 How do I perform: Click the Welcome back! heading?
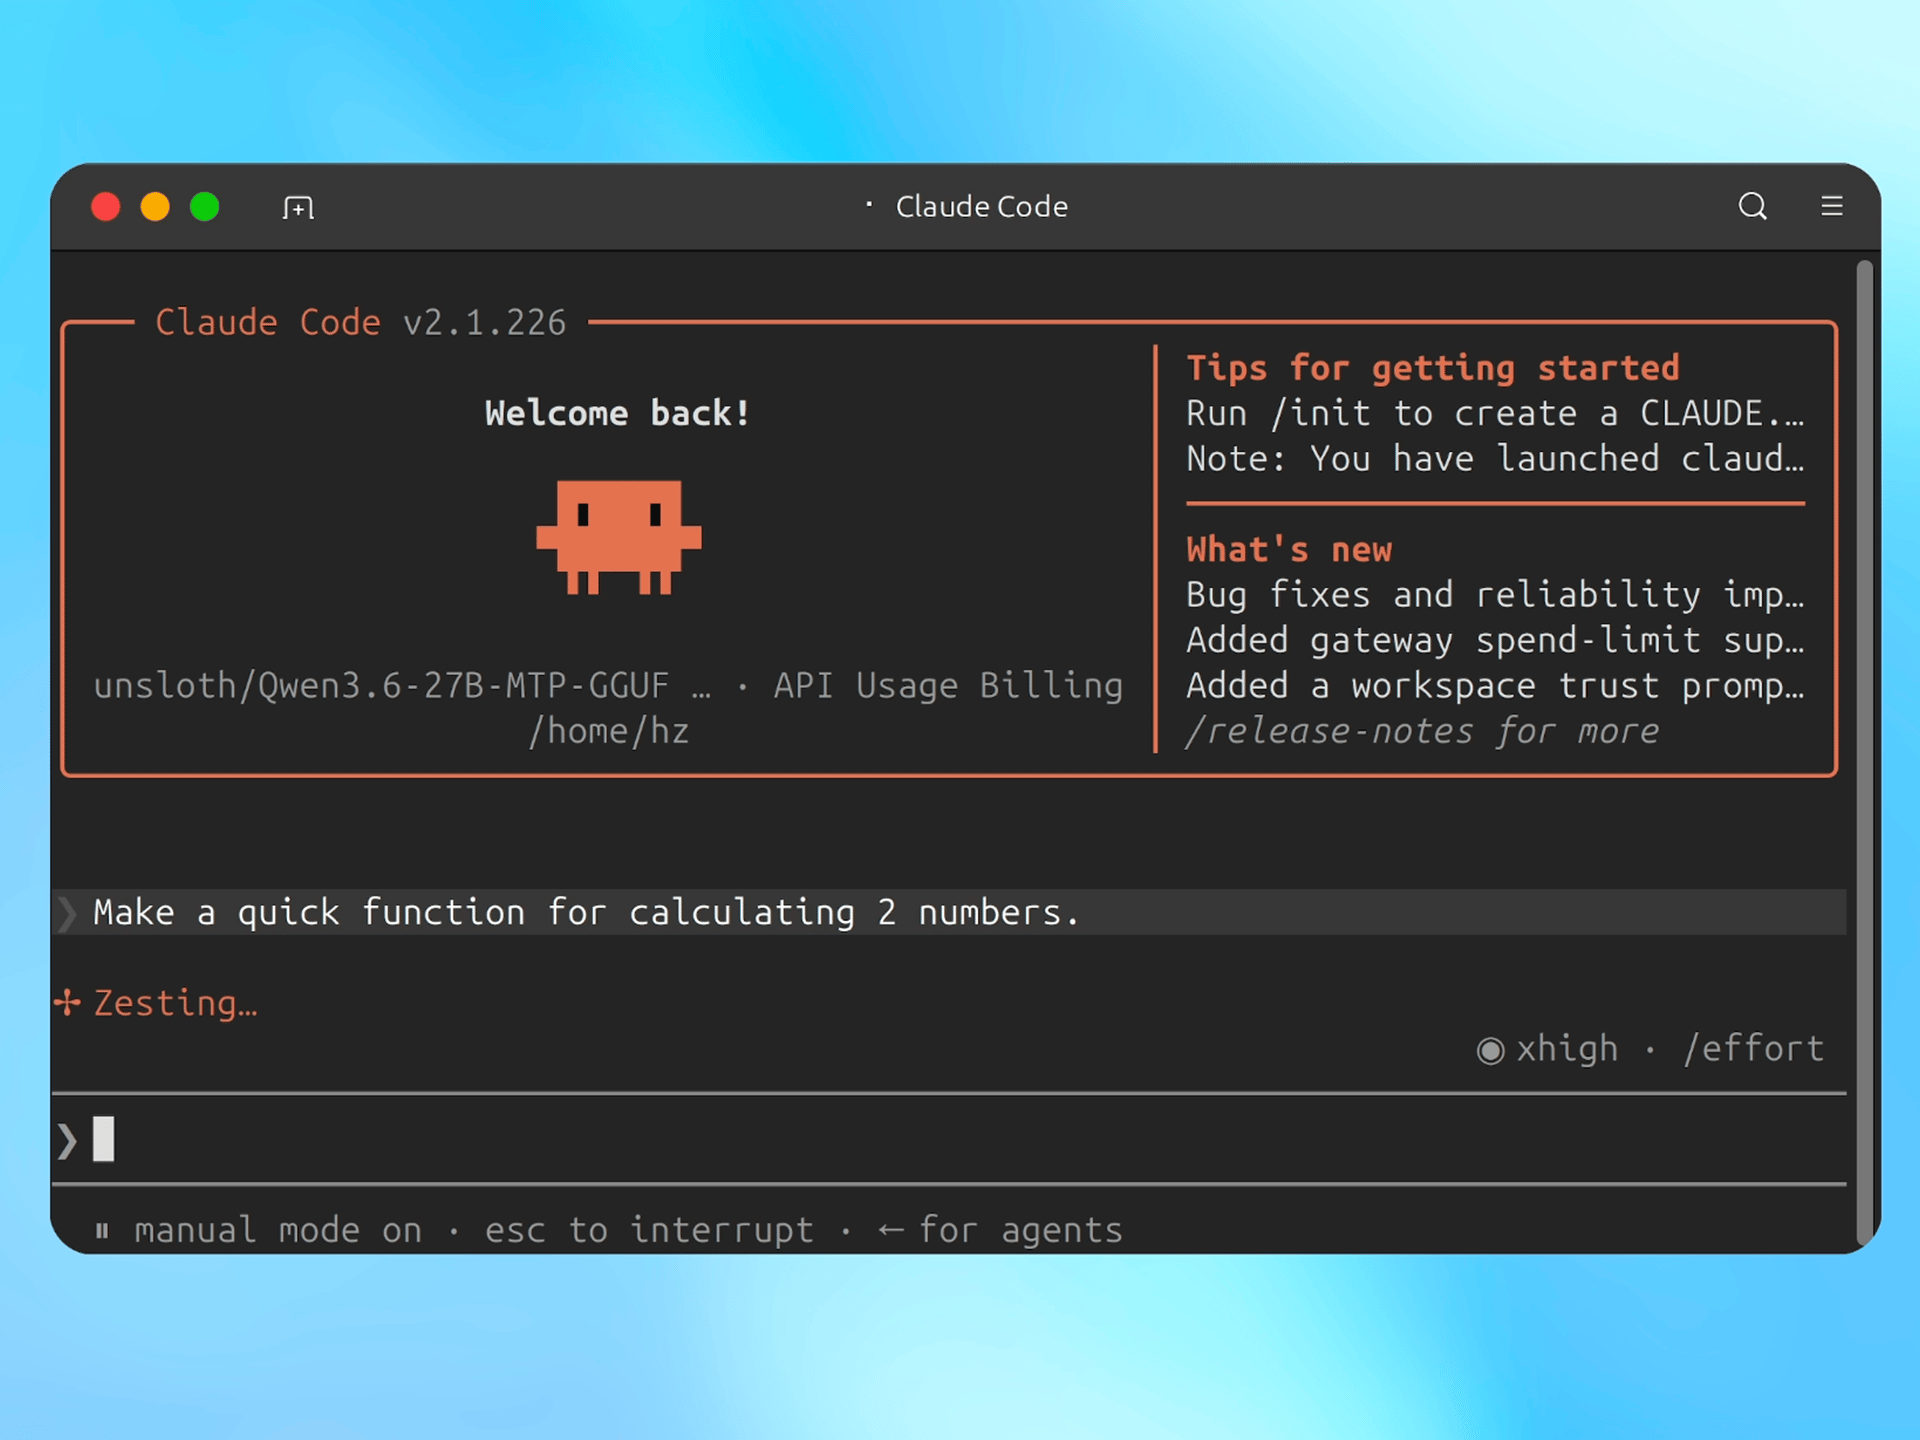pos(617,413)
